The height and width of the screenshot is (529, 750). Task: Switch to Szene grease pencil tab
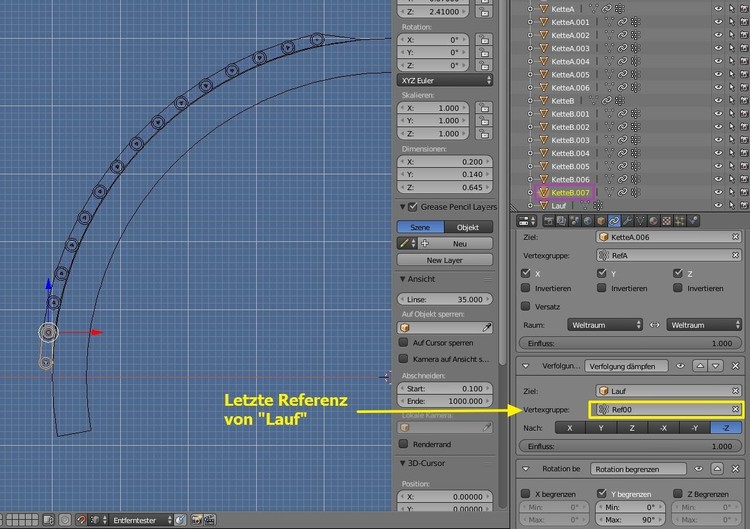point(420,227)
